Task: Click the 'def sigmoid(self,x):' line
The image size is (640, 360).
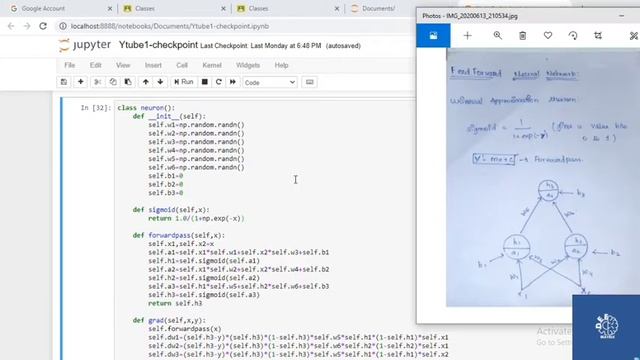Action: (x=171, y=210)
